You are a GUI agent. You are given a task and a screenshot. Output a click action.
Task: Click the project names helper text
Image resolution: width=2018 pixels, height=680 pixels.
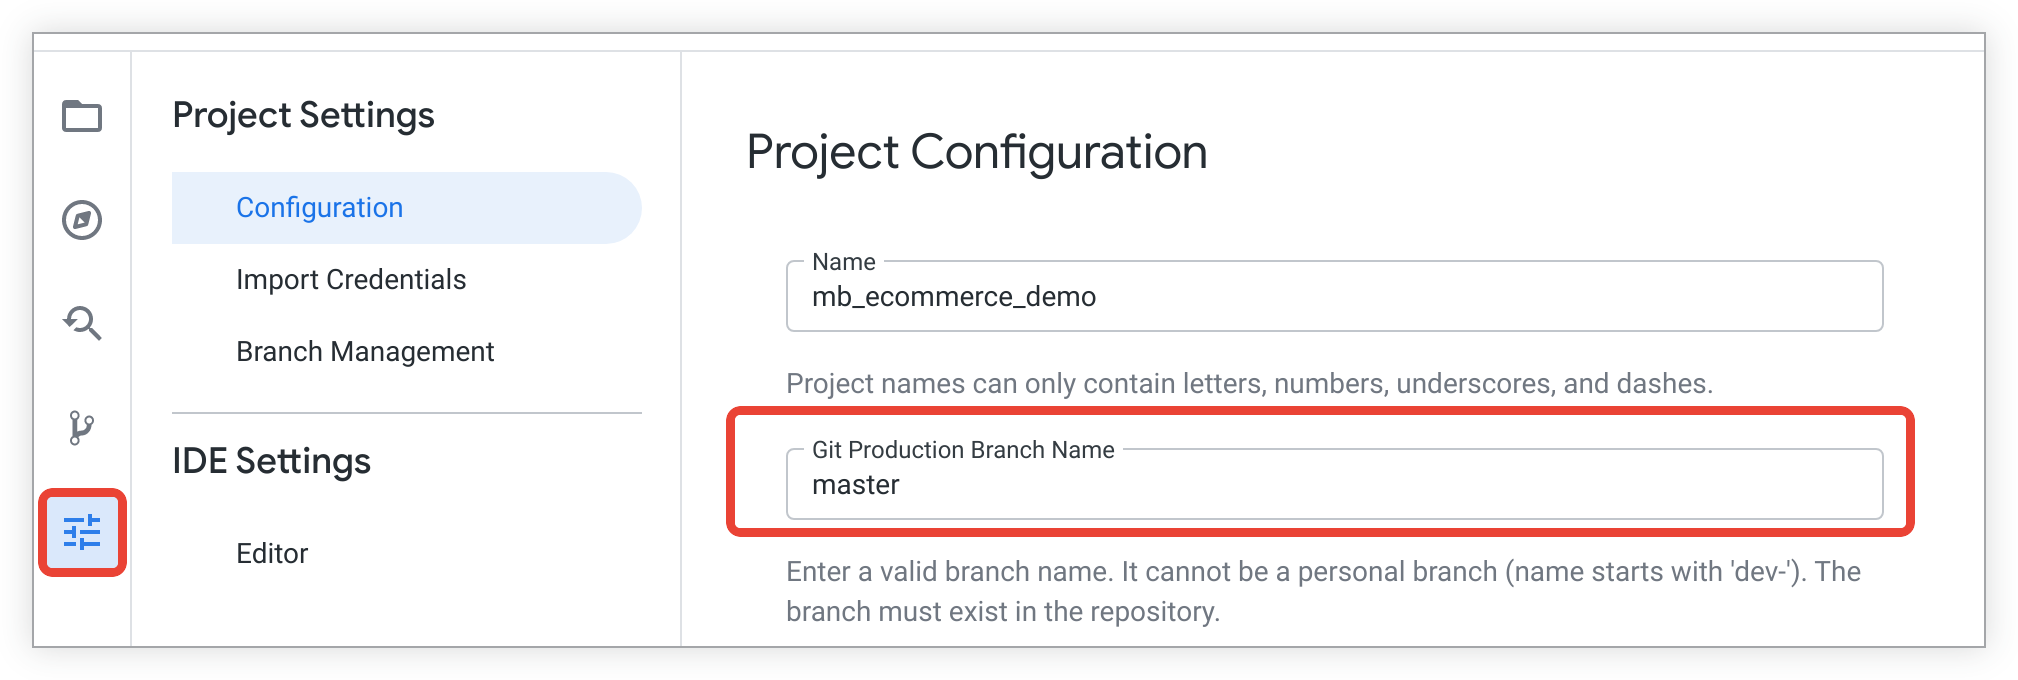point(1249,384)
